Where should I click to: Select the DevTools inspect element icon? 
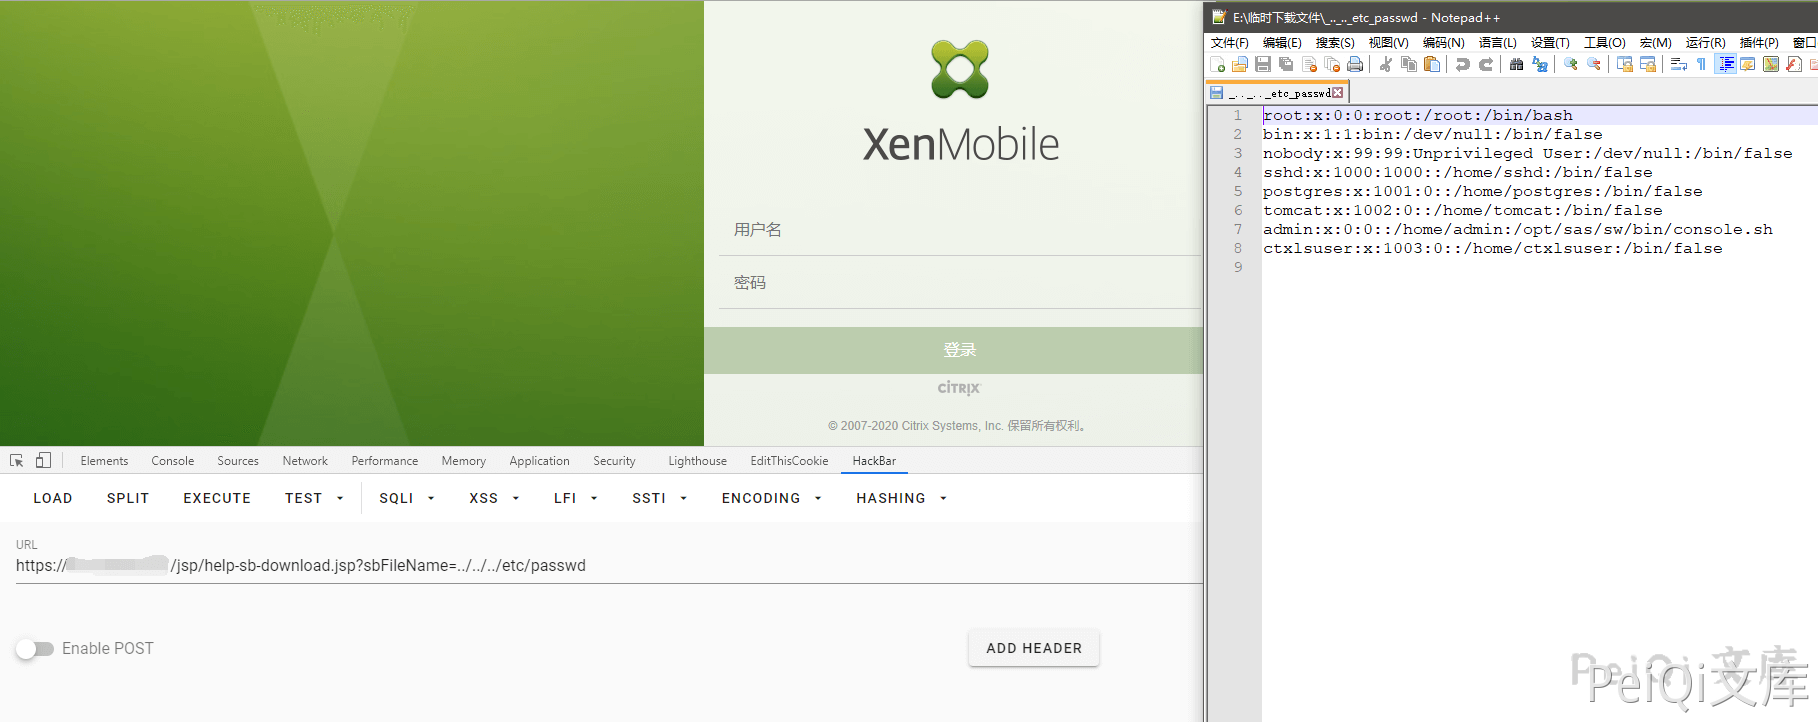[17, 461]
